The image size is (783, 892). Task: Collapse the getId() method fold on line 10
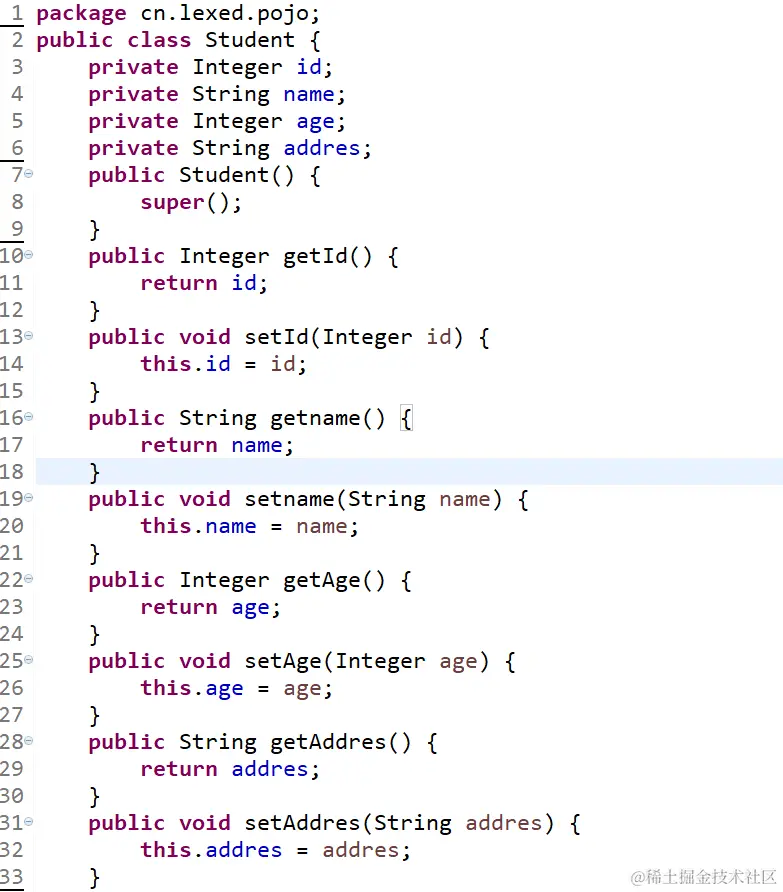click(x=28, y=254)
